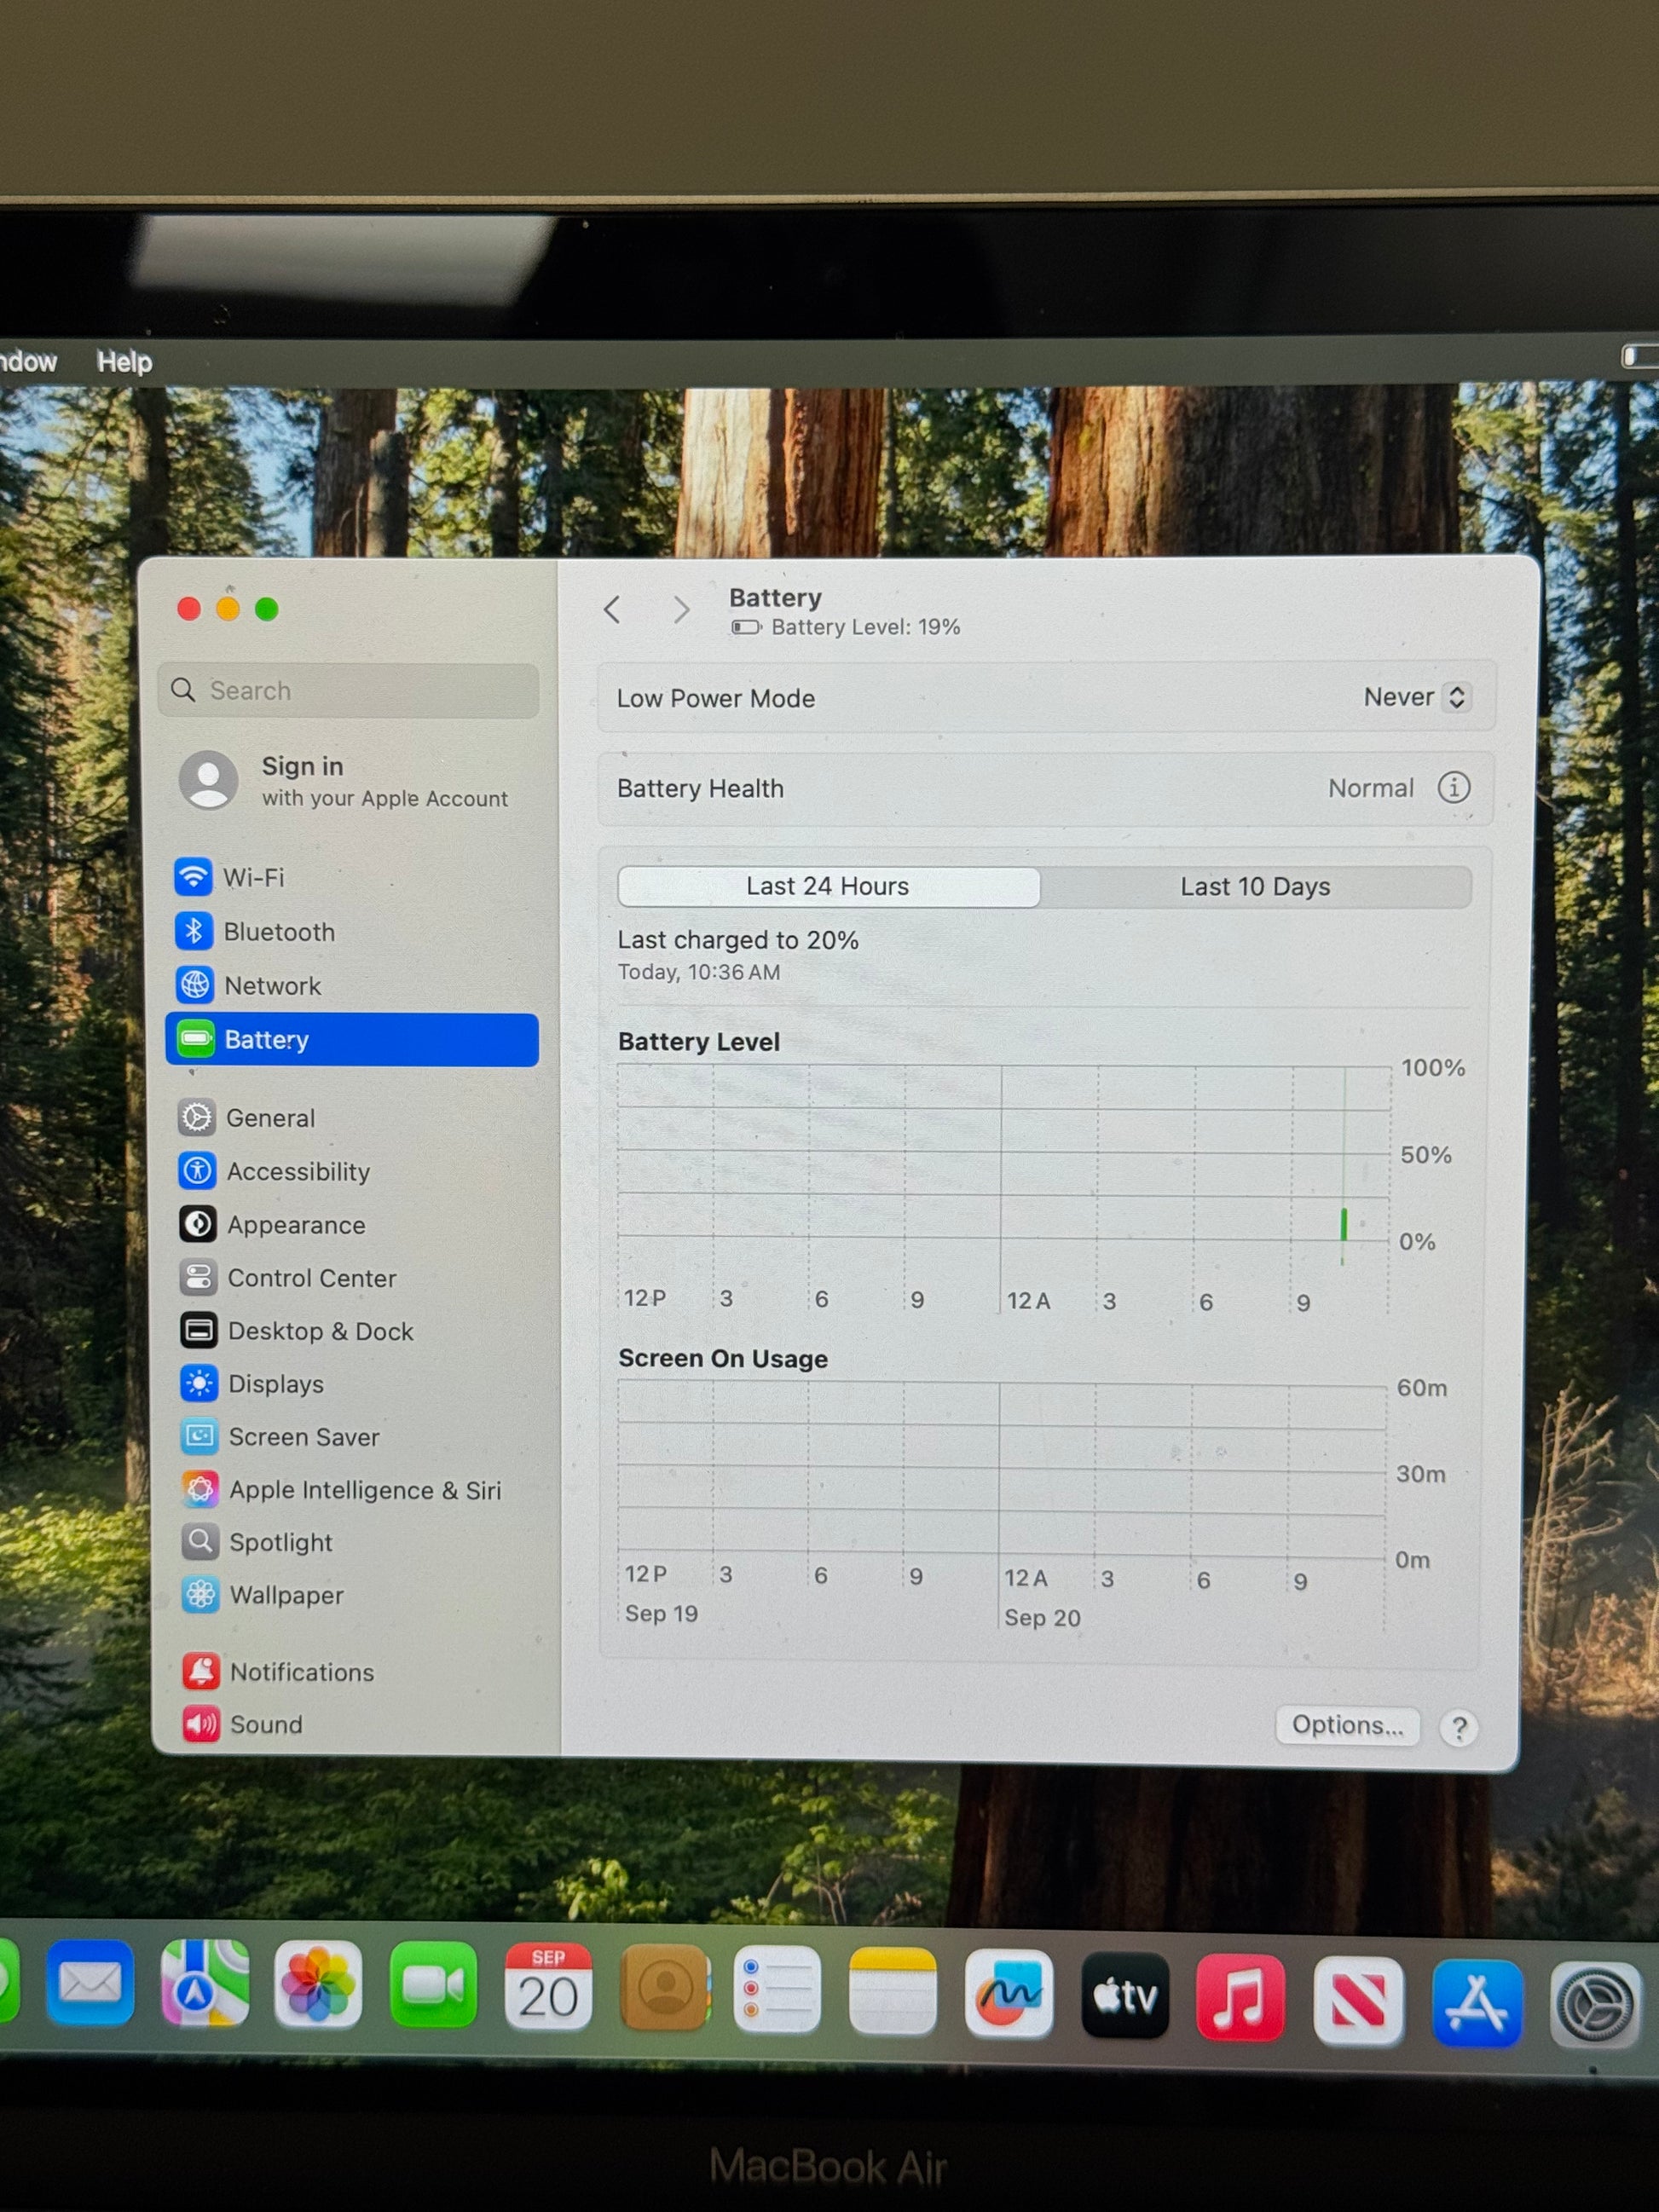Open Low Power Mode Never dropdown
Viewport: 1659px width, 2212px height.
pyautogui.click(x=1414, y=697)
